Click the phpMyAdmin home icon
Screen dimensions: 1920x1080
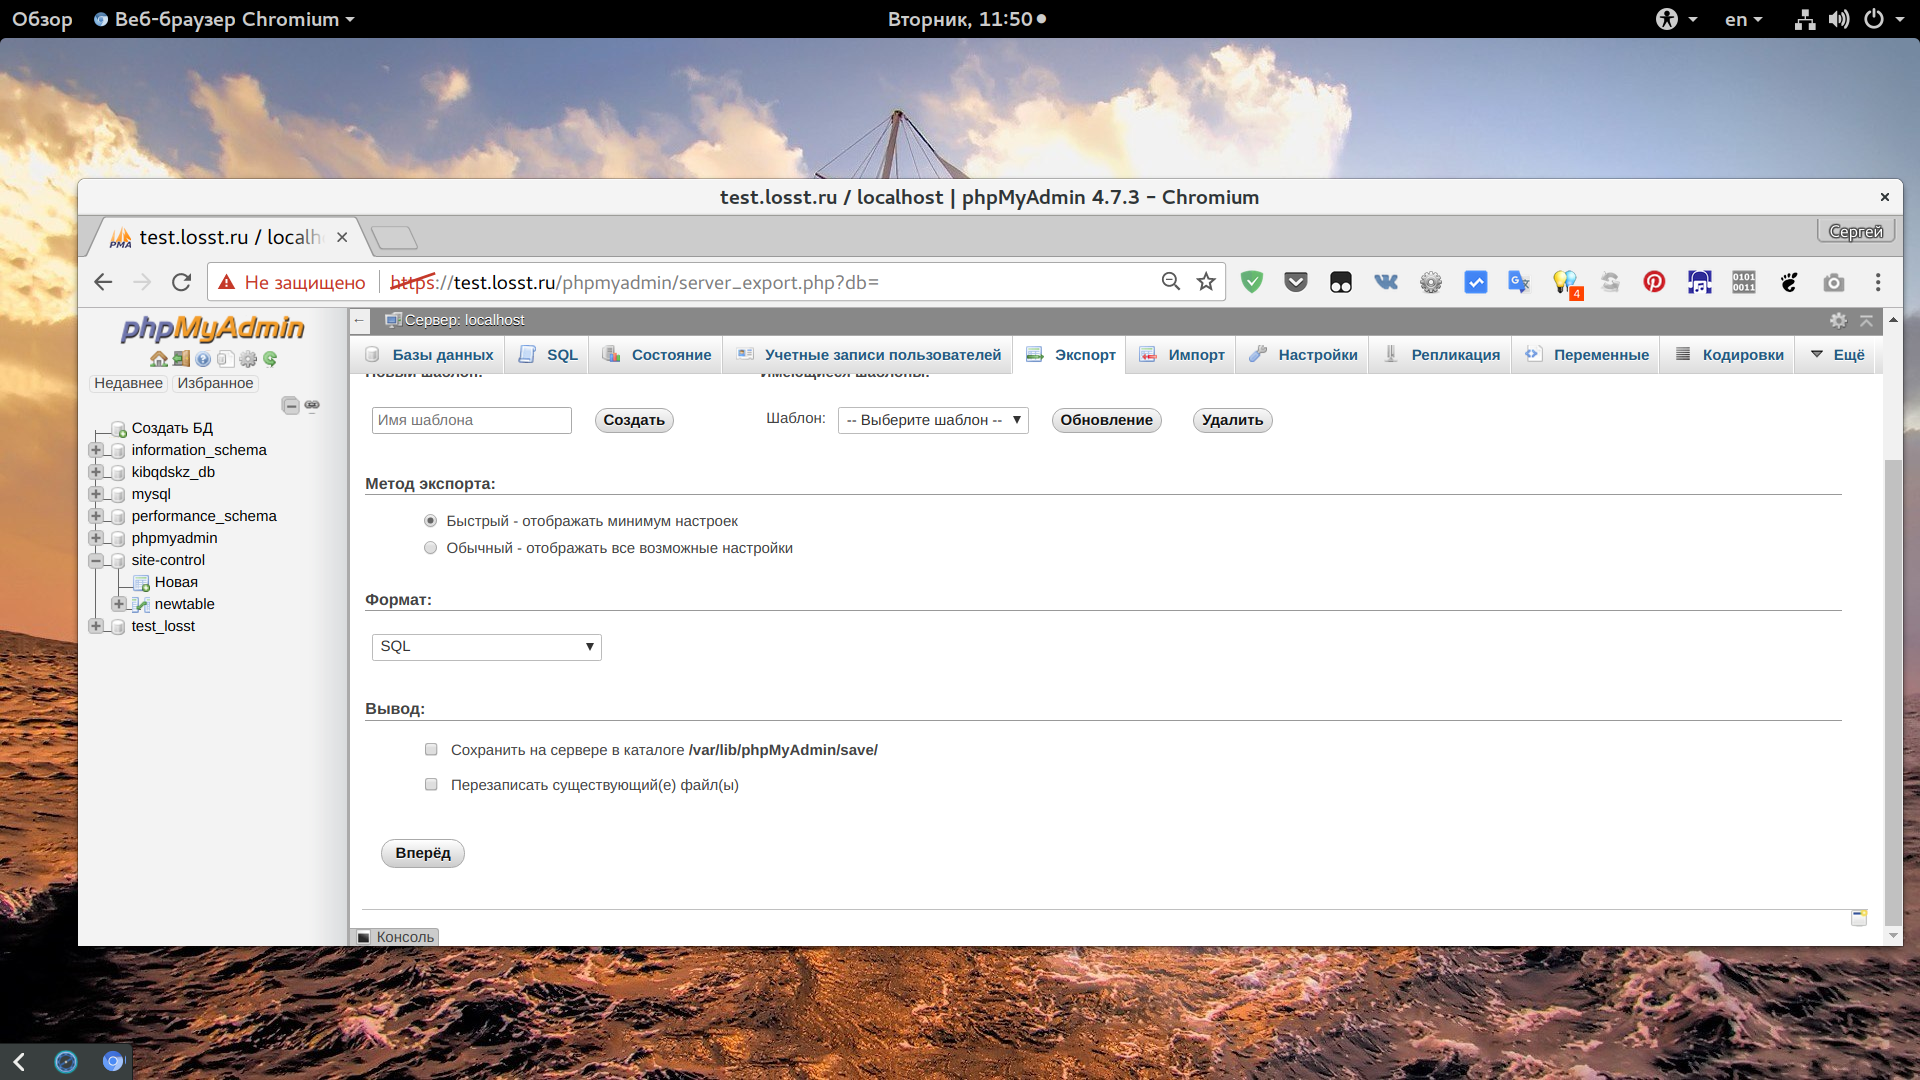158,359
